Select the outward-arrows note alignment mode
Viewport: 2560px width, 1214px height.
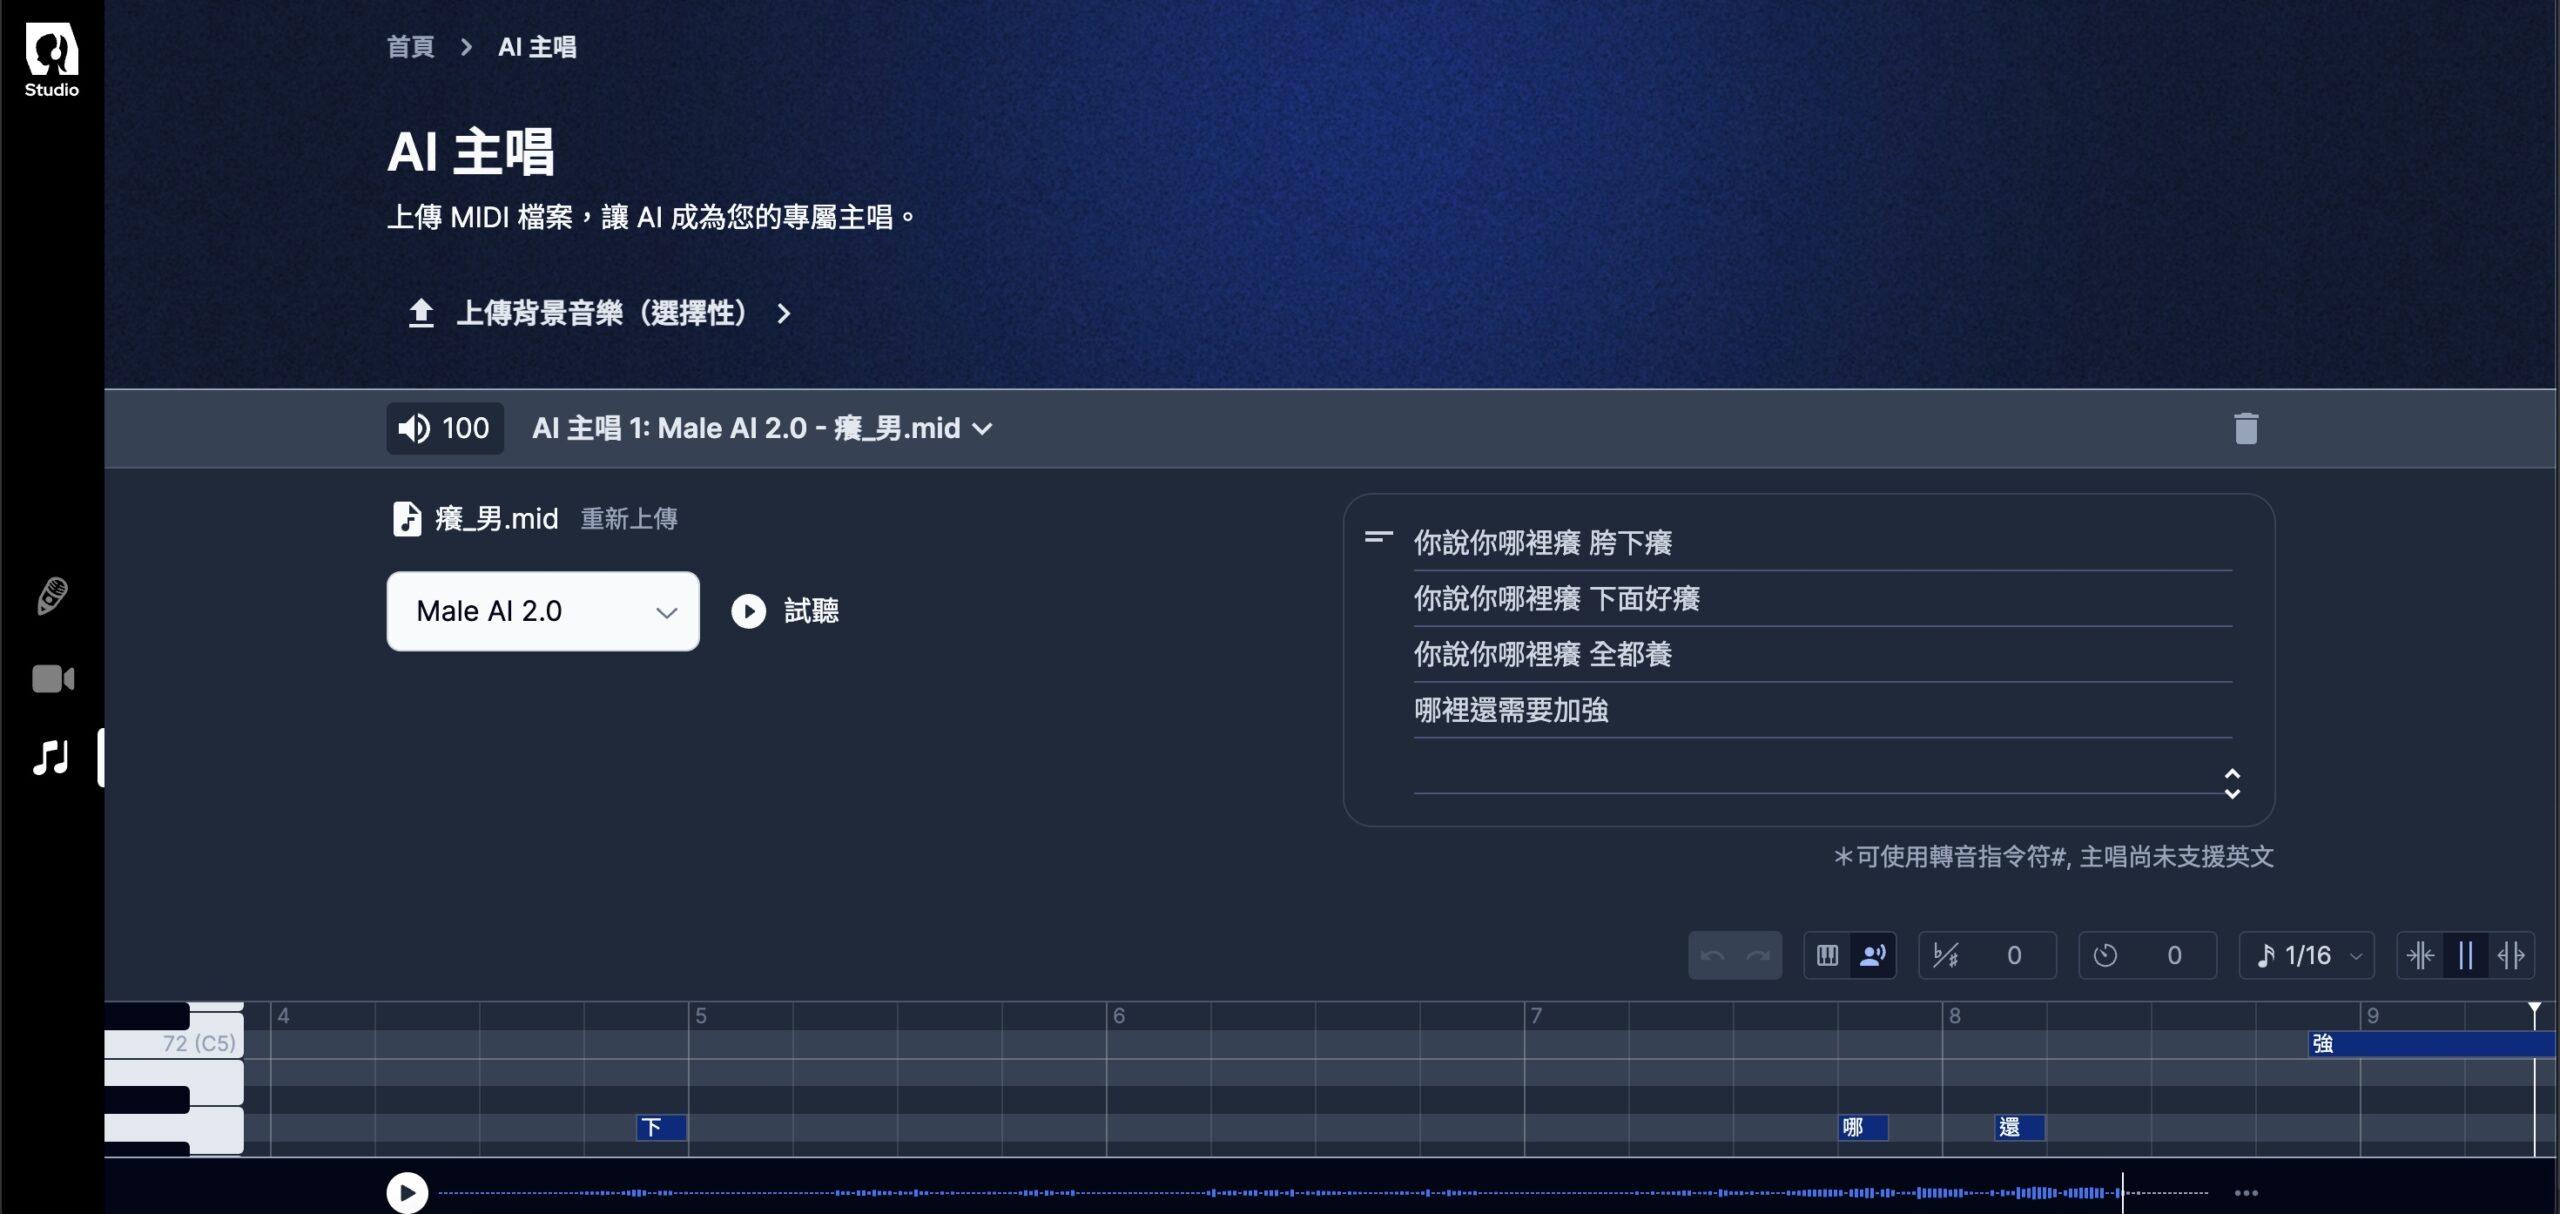[2511, 956]
